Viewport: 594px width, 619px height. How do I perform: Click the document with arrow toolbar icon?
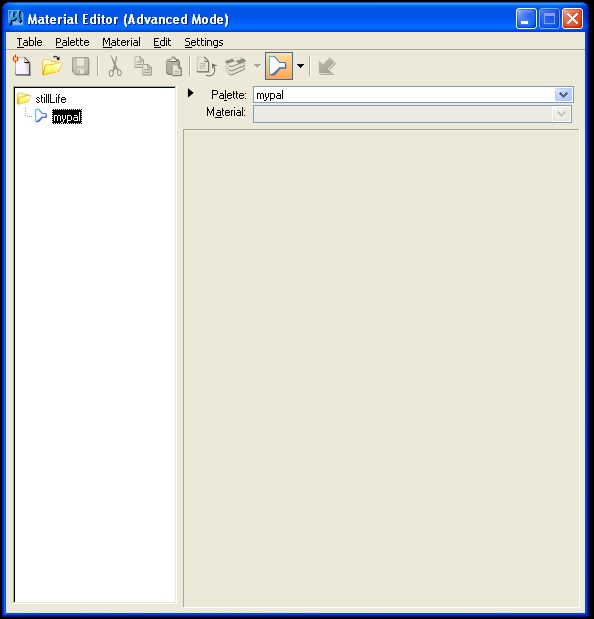coord(206,66)
